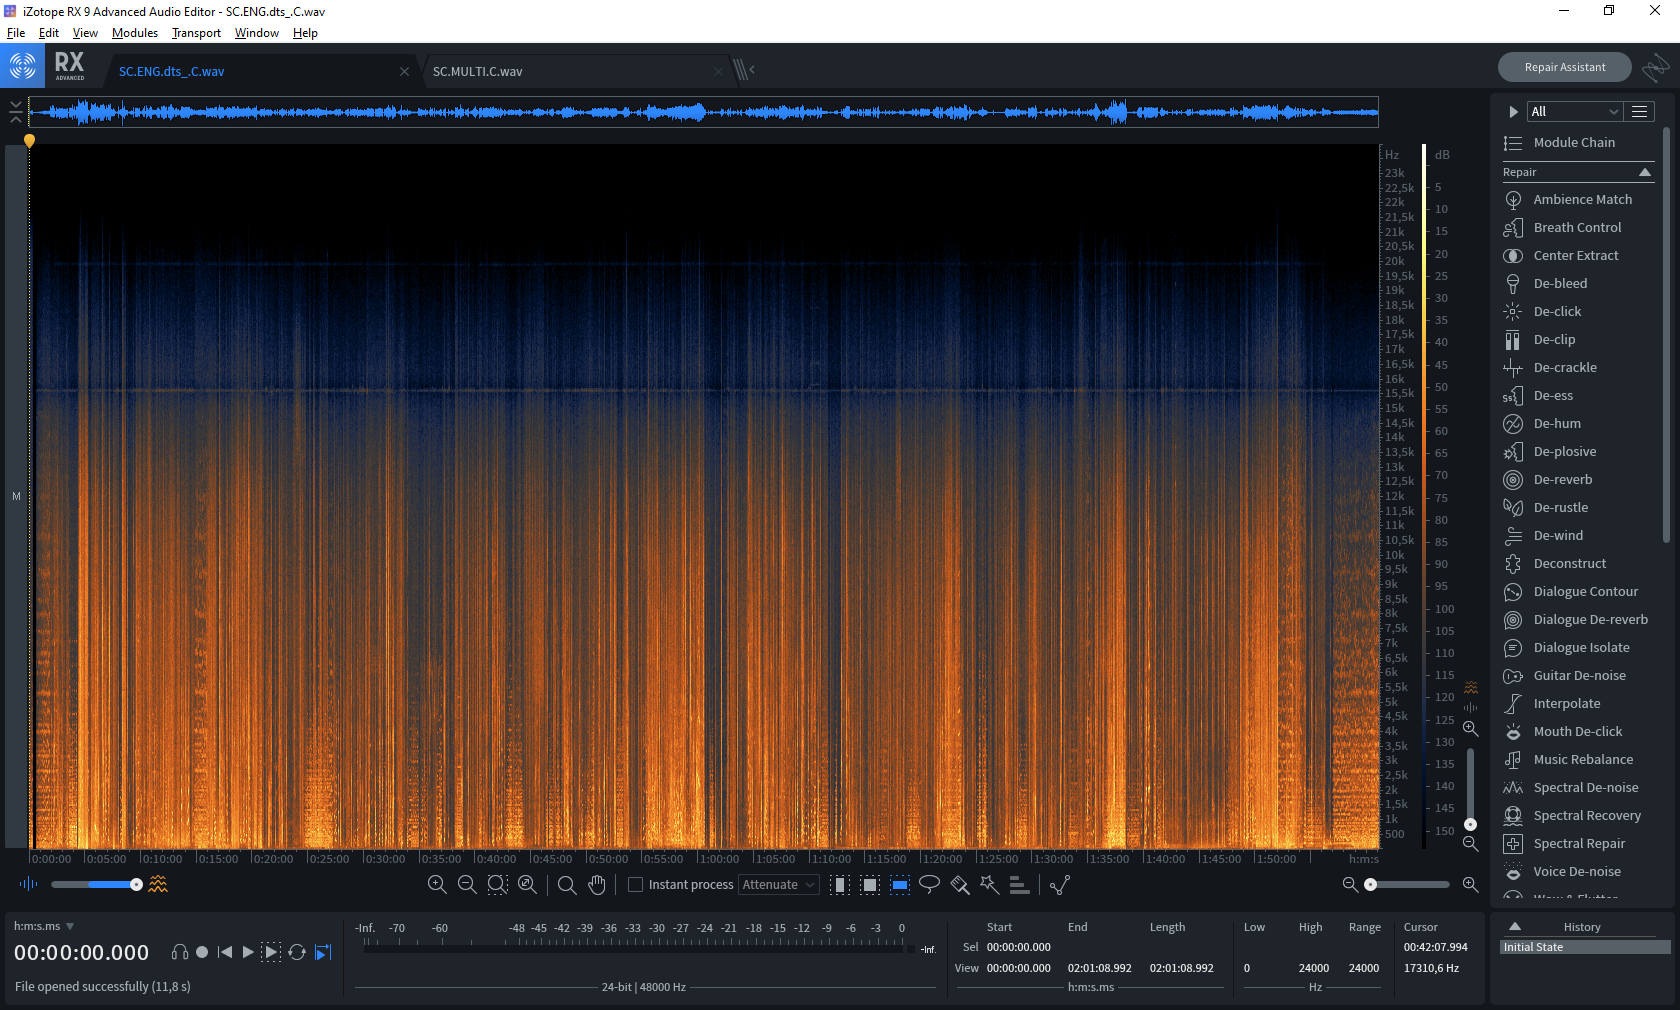Collapse the Repair category section

(1645, 172)
